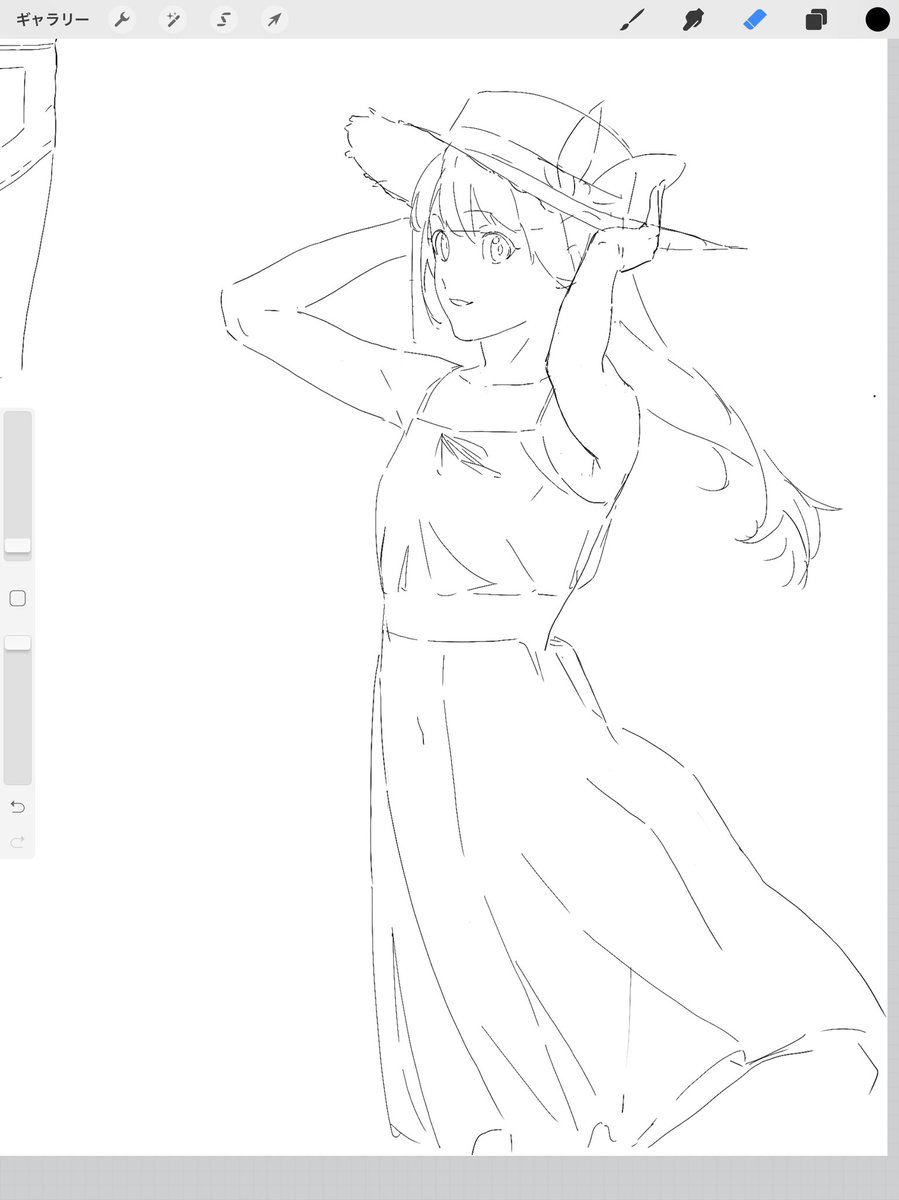This screenshot has width=899, height=1200.
Task: Open the Adjustments magic wand menu
Action: tap(173, 20)
